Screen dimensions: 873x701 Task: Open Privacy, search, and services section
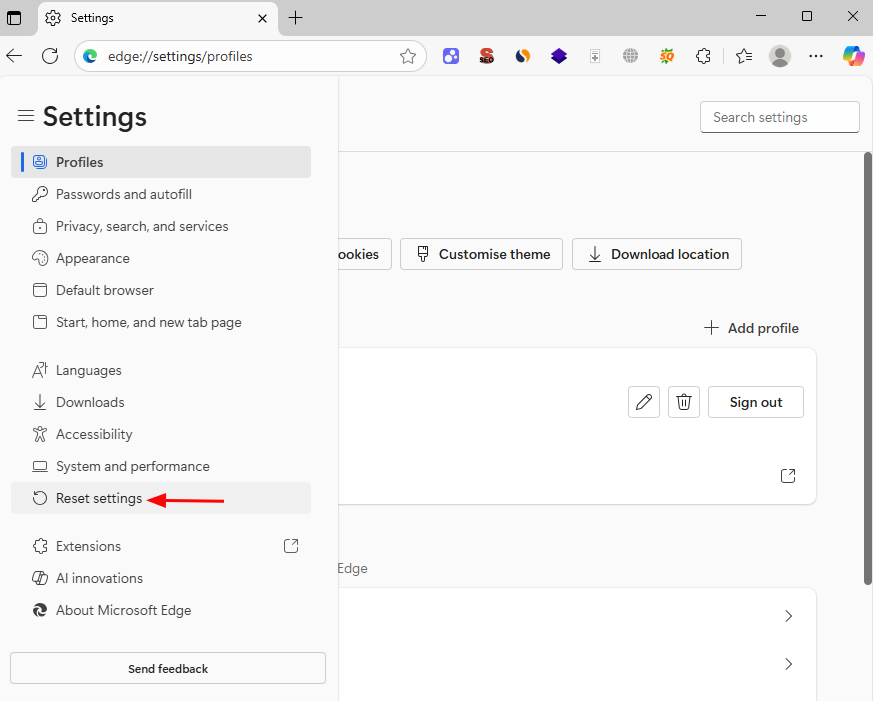click(x=142, y=226)
